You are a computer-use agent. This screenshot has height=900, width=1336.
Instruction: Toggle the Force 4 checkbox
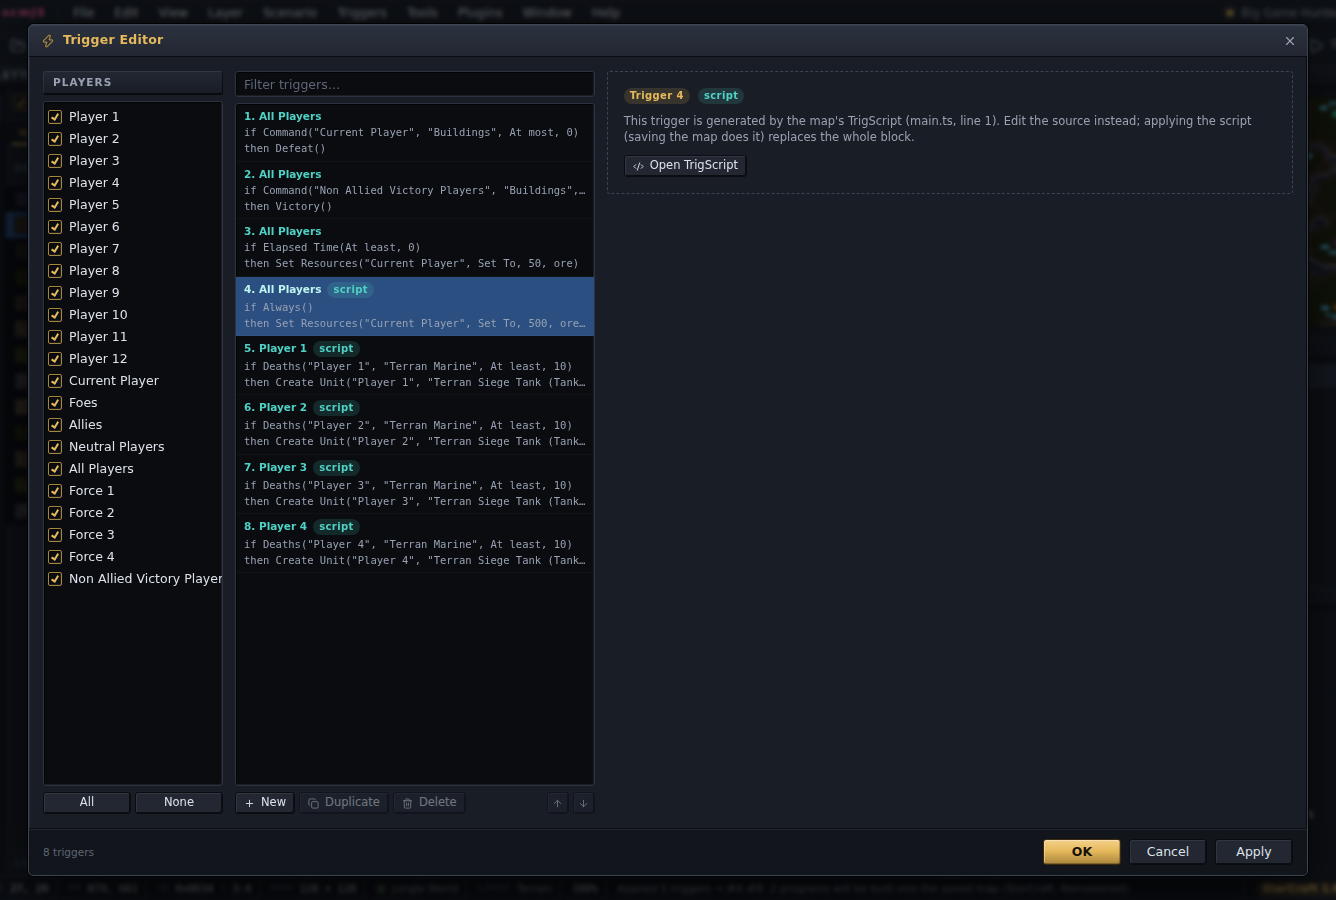pyautogui.click(x=55, y=557)
